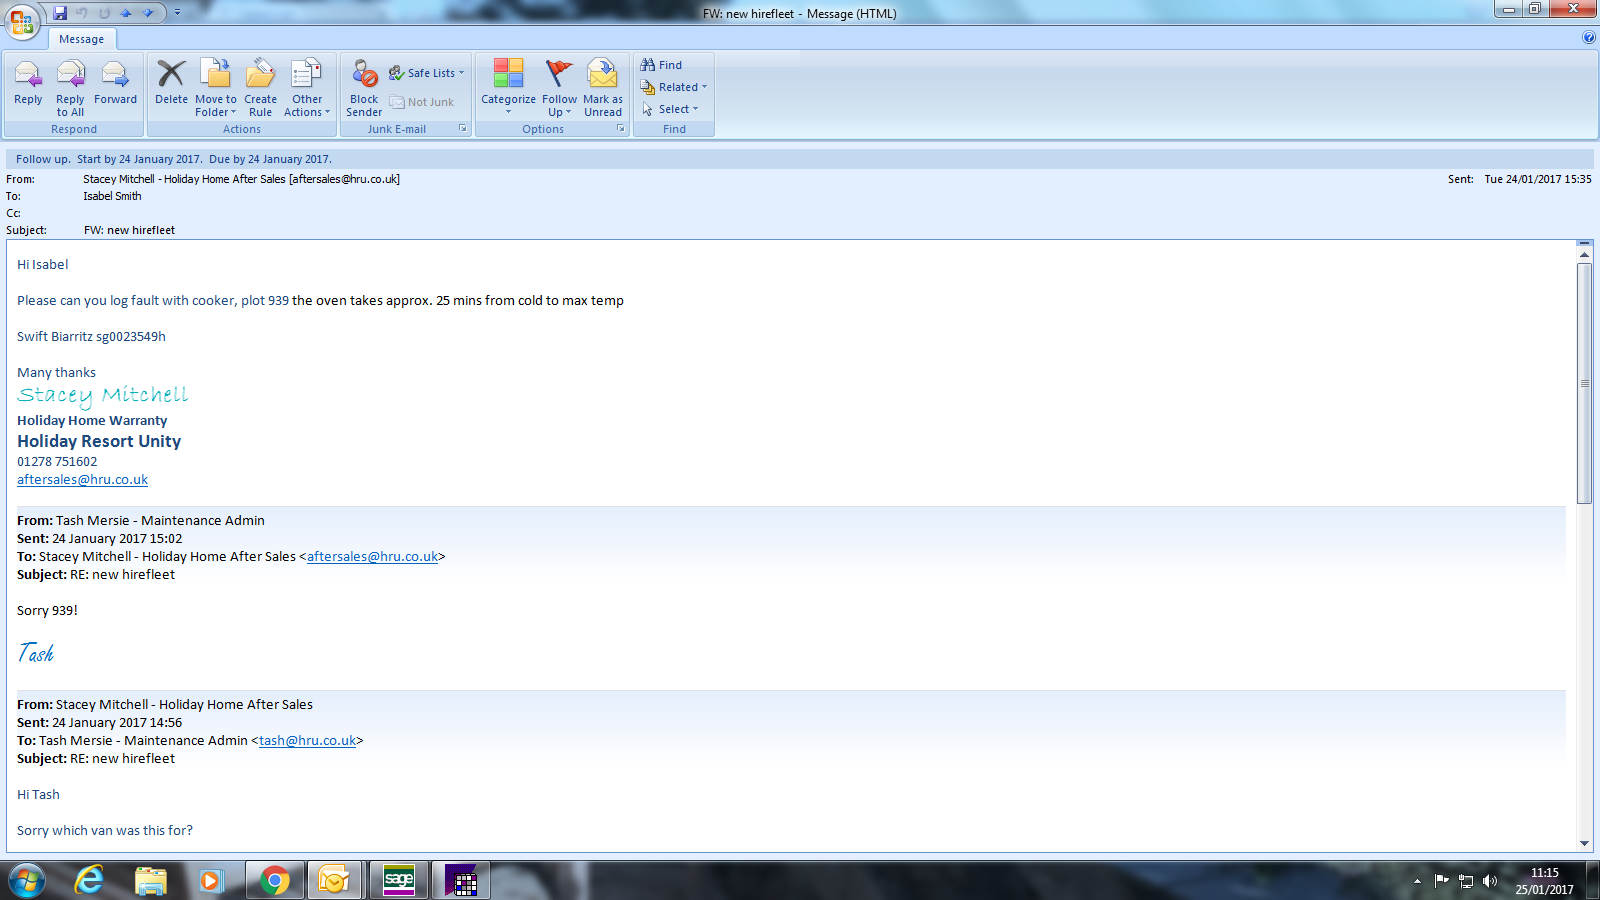Expand the Related dropdown
Screen dimensions: 1600x900
(674, 87)
